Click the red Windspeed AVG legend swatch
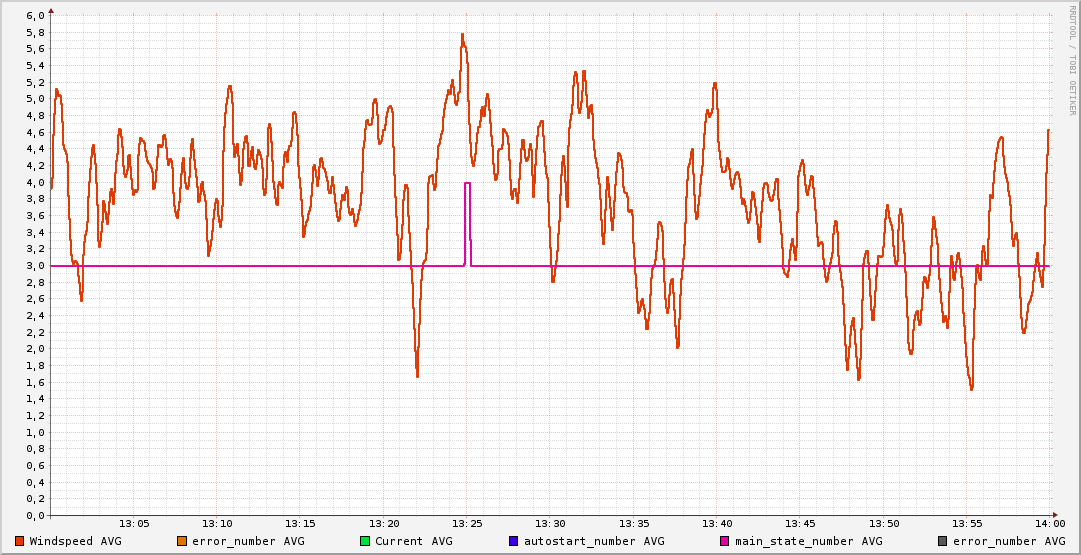The height and width of the screenshot is (555, 1081). (x=20, y=541)
